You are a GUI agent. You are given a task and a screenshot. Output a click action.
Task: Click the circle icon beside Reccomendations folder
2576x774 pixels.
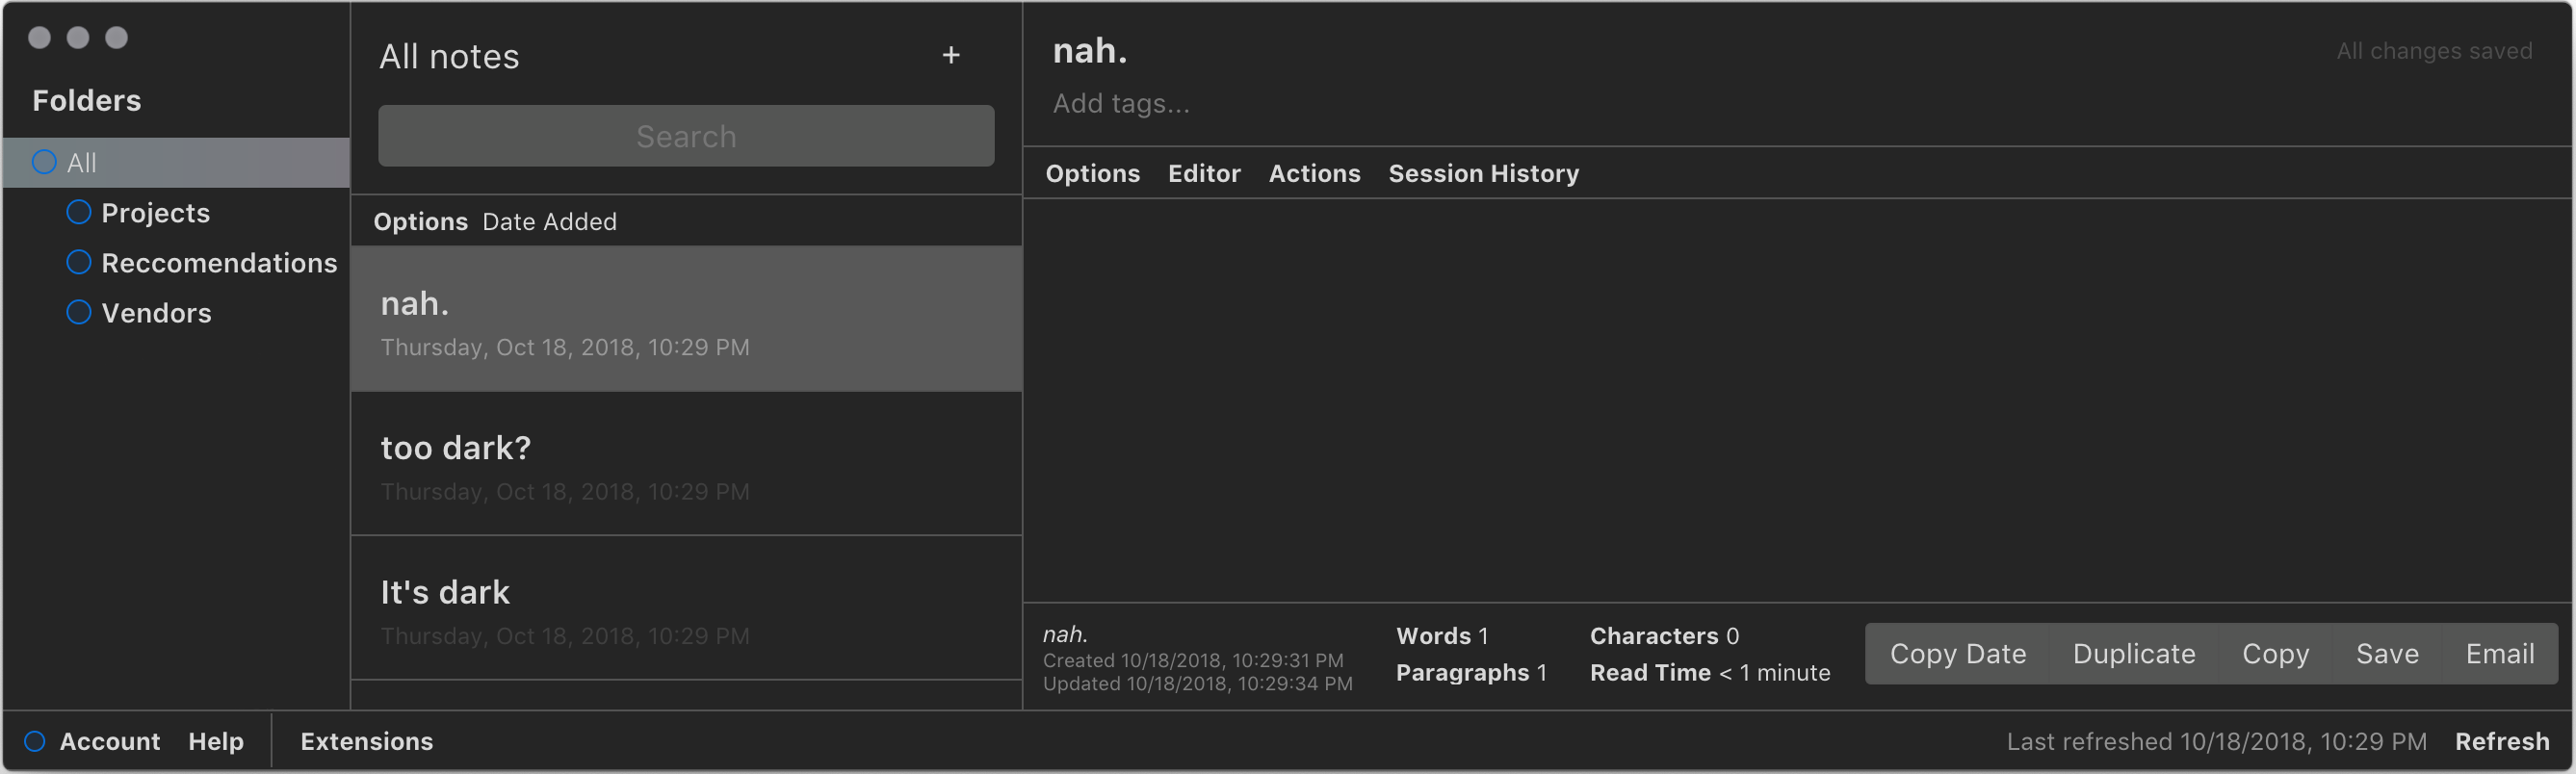coord(79,262)
